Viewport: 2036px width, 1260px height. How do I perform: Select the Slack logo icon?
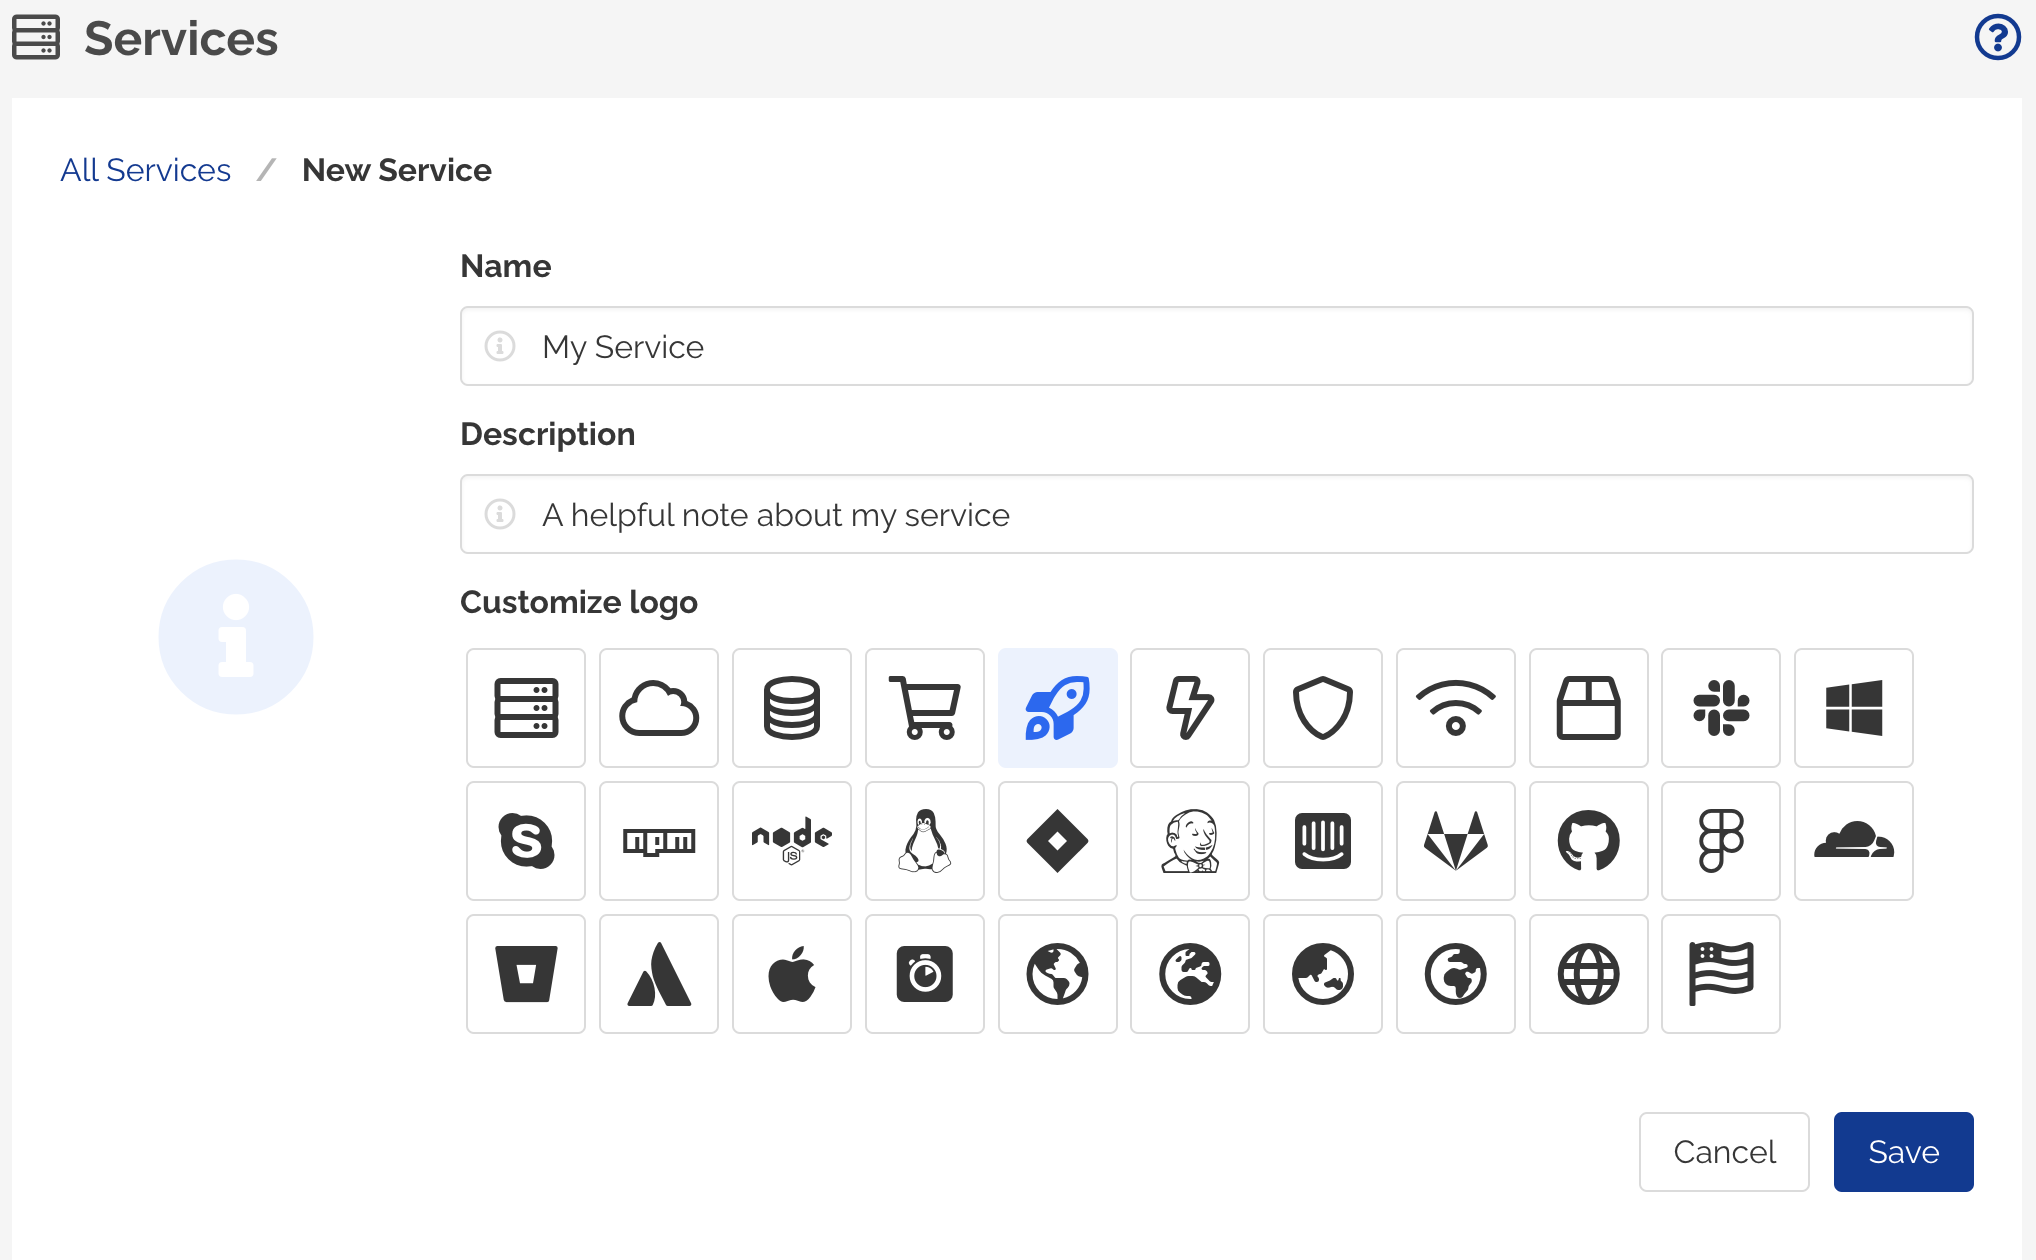click(1721, 708)
